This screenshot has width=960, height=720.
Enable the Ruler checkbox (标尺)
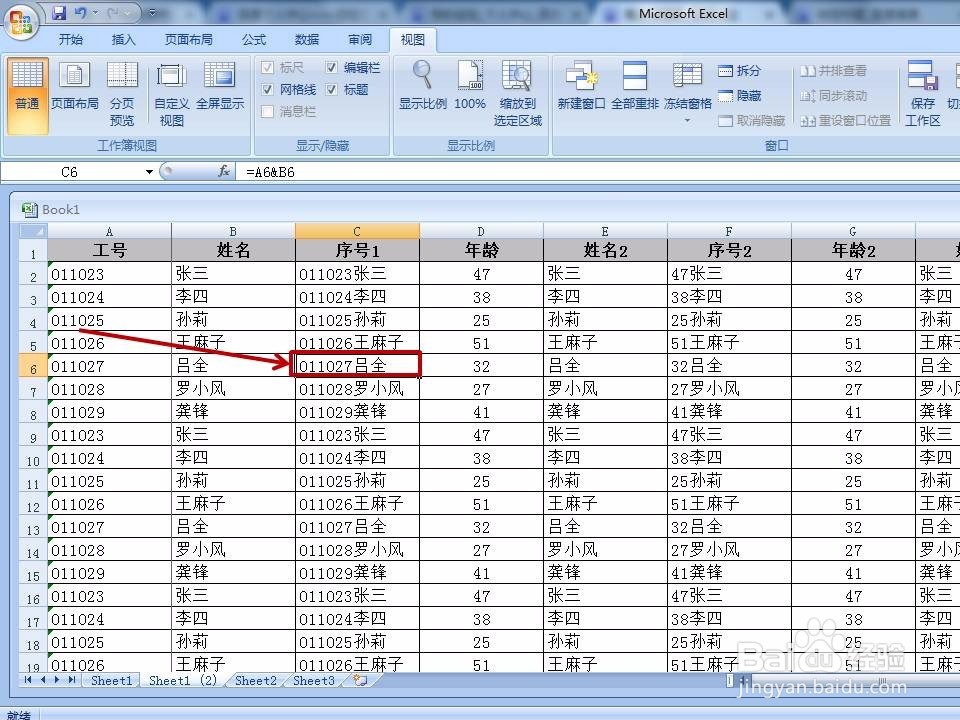point(269,68)
